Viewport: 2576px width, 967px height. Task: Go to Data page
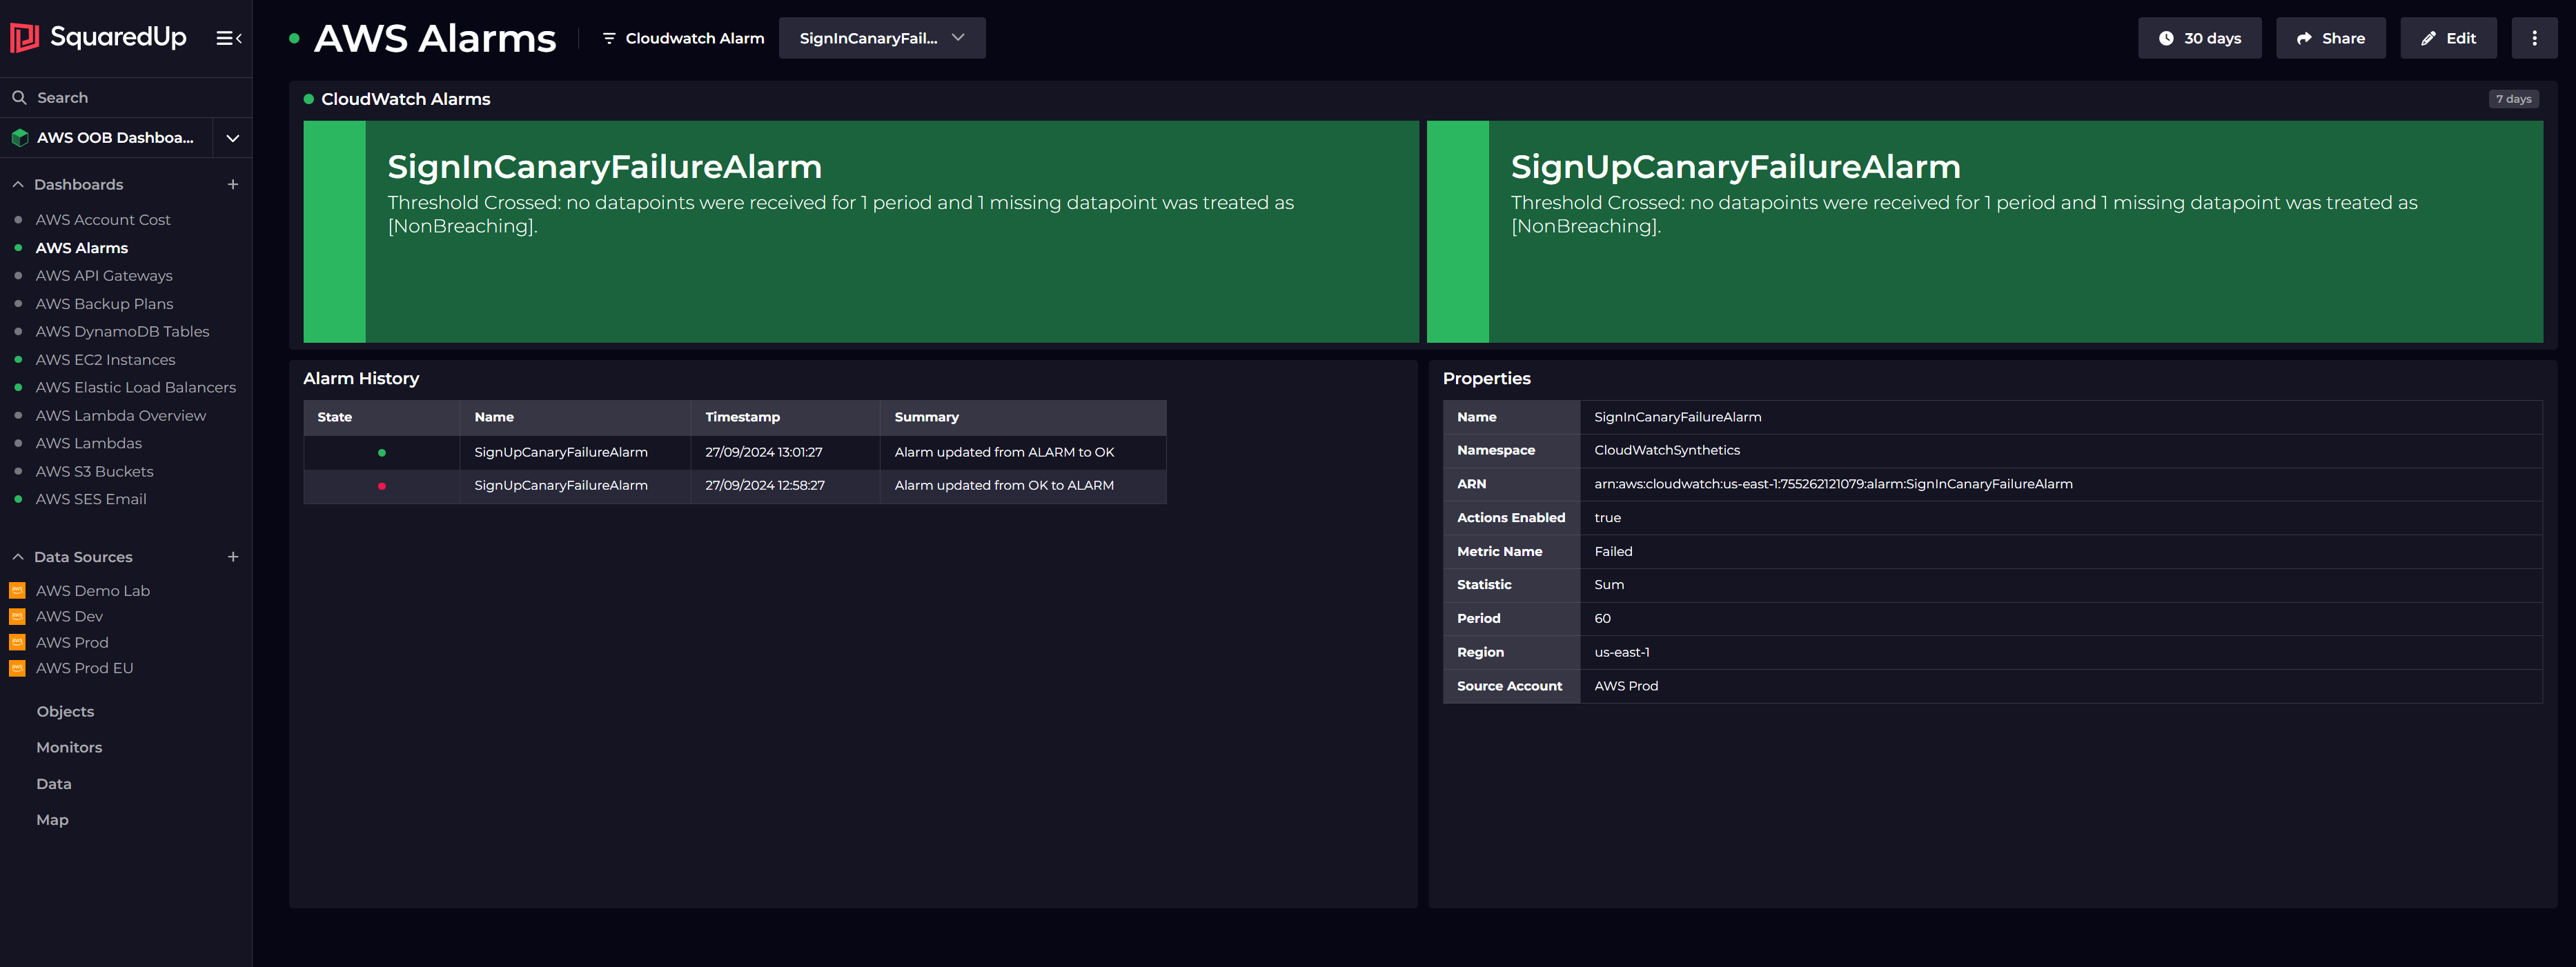coord(54,784)
